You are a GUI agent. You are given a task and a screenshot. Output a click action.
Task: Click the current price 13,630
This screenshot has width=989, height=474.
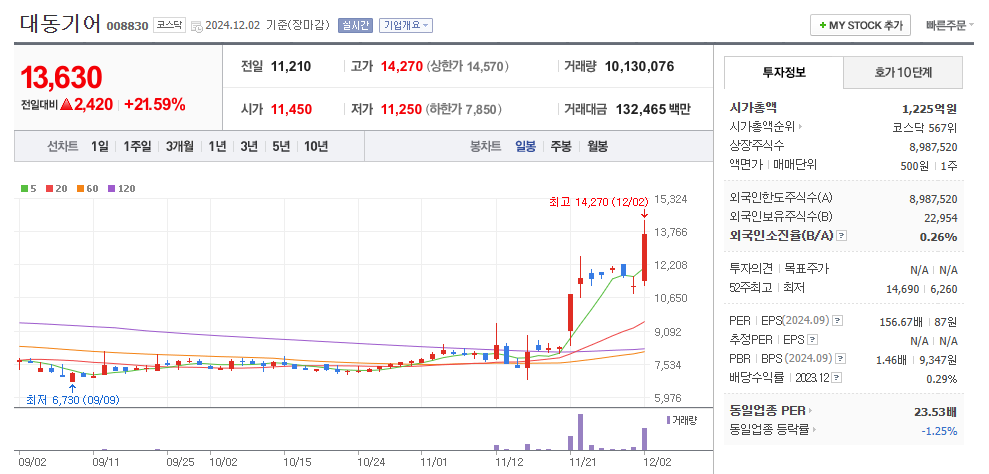(x=61, y=77)
